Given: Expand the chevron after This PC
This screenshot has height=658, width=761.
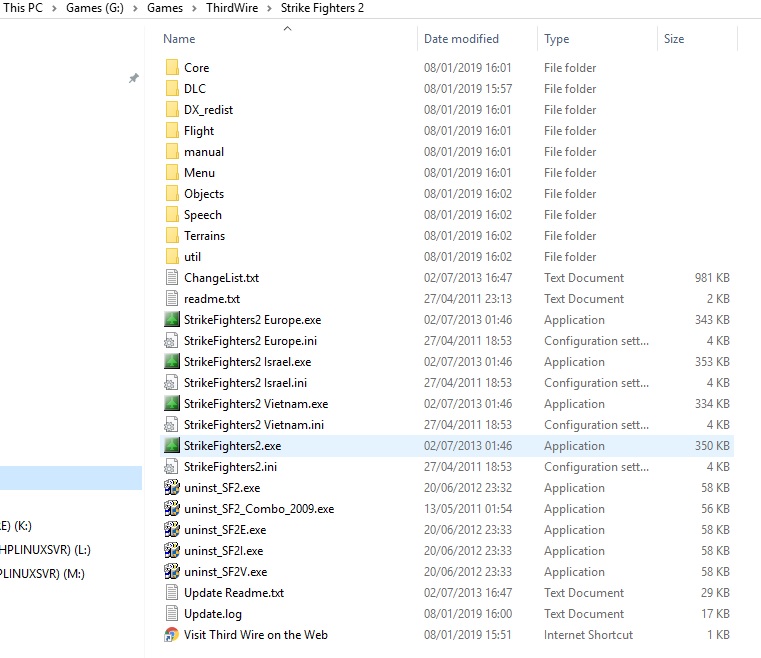Looking at the screenshot, I should pos(54,8).
